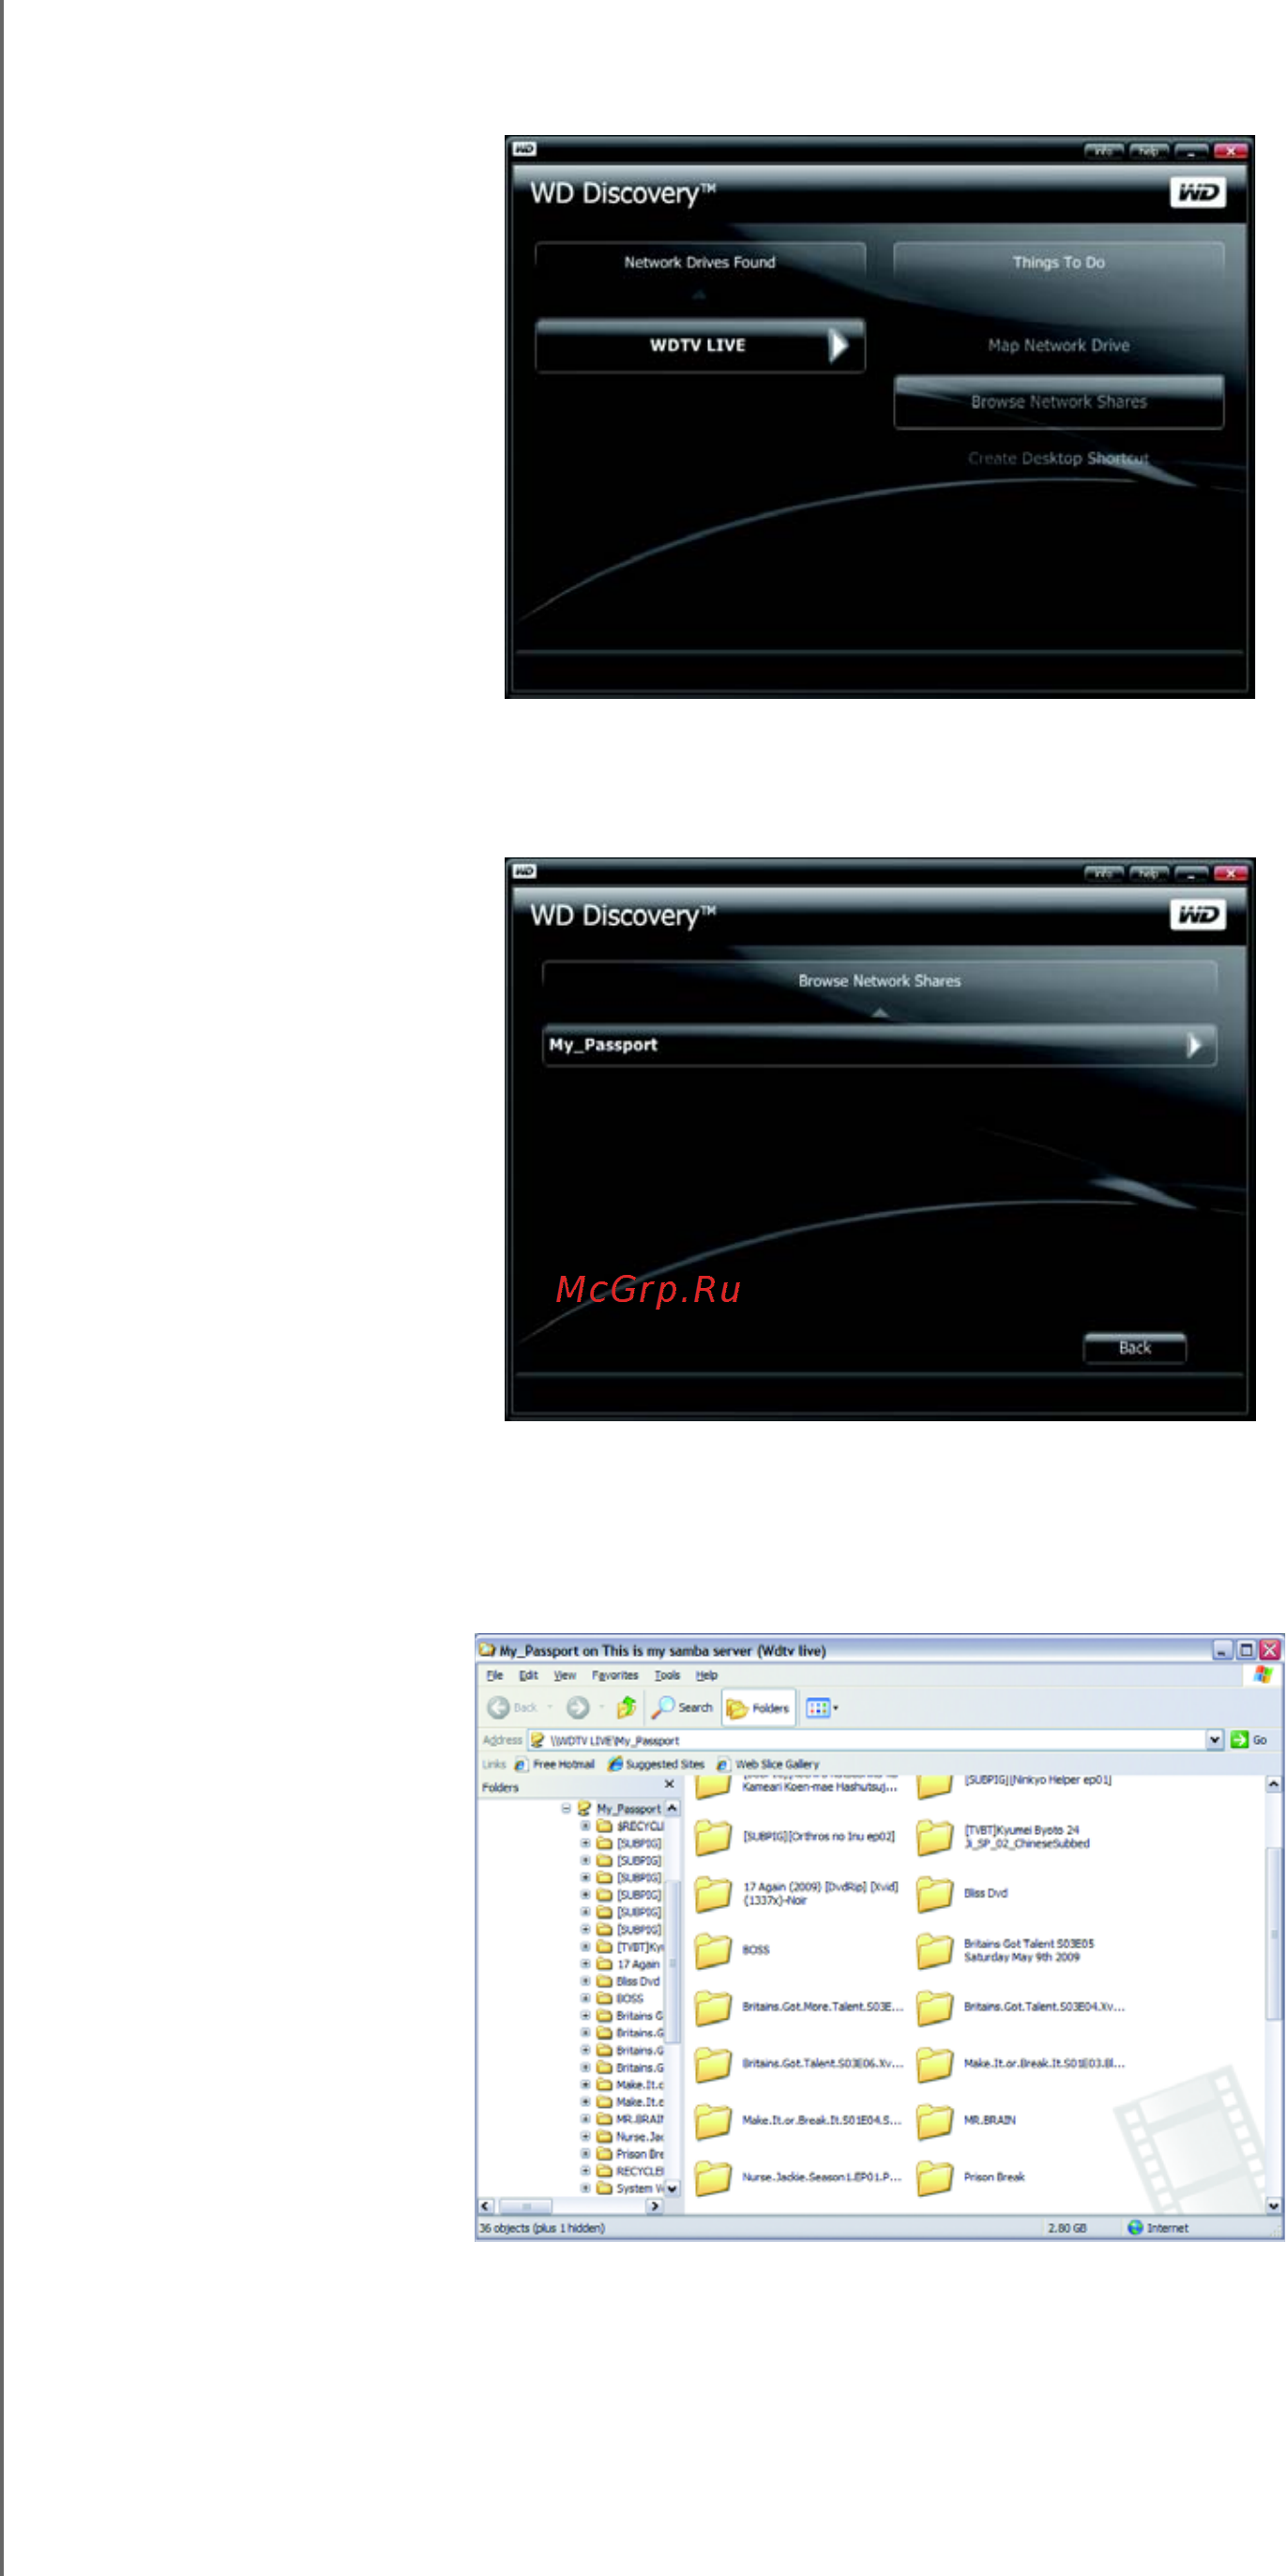Viewport: 1286px width, 2576px height.
Task: Click Create Desktop Shortcut option
Action: pos(1058,459)
